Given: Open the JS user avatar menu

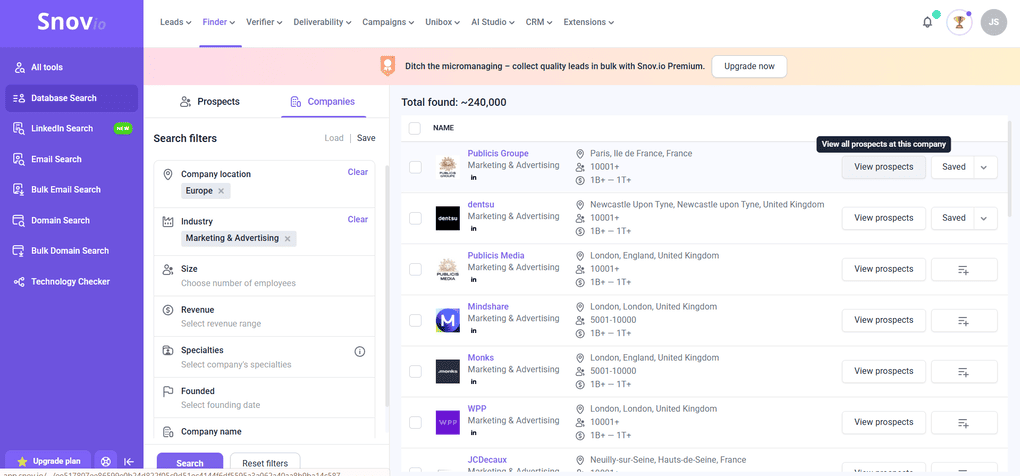Looking at the screenshot, I should pos(993,22).
